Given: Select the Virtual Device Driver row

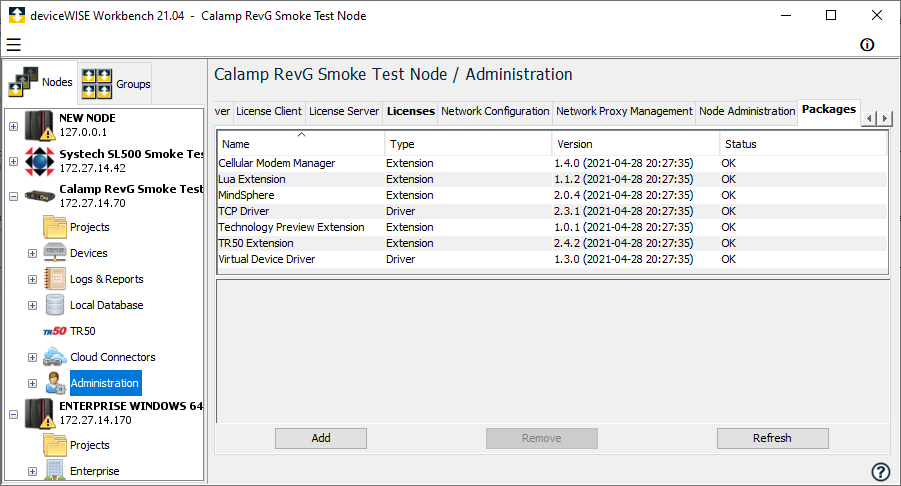Looking at the screenshot, I should coord(552,260).
